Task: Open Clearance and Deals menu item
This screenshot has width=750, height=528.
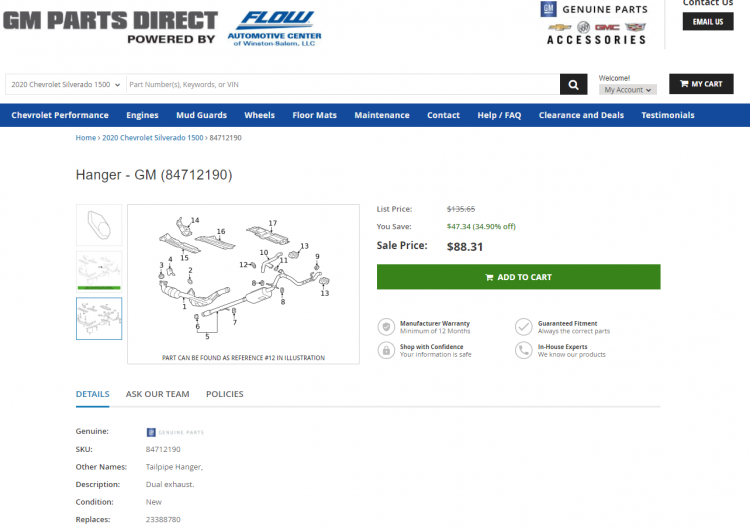Action: [581, 115]
